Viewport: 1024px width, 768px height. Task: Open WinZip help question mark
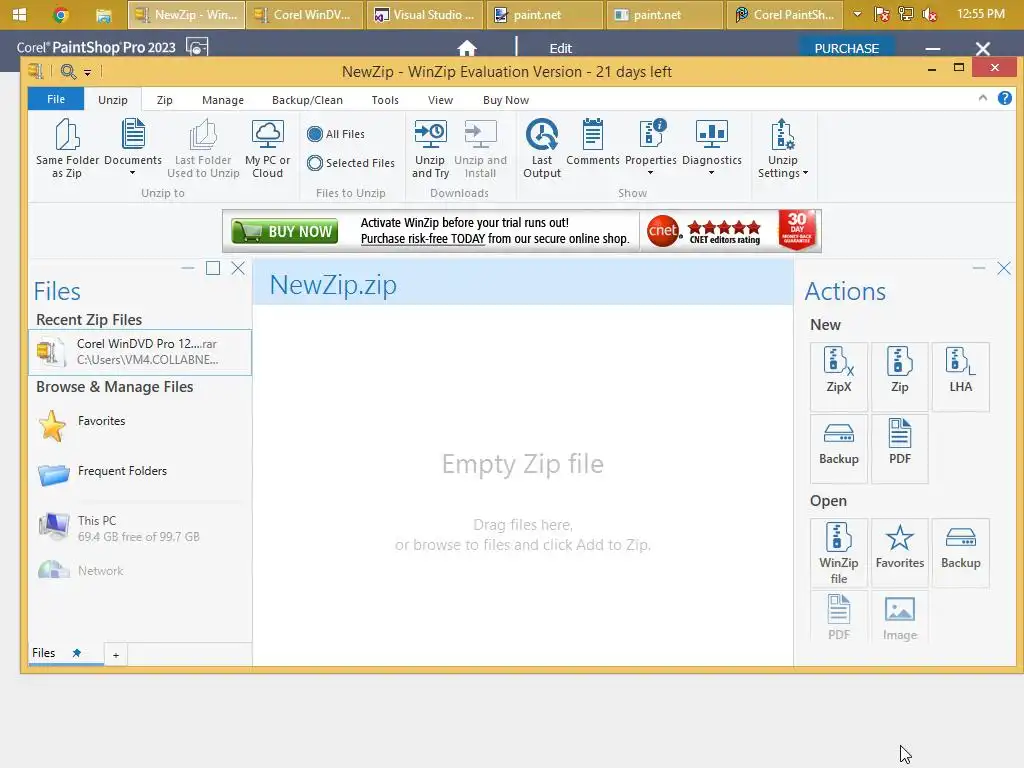point(1004,99)
